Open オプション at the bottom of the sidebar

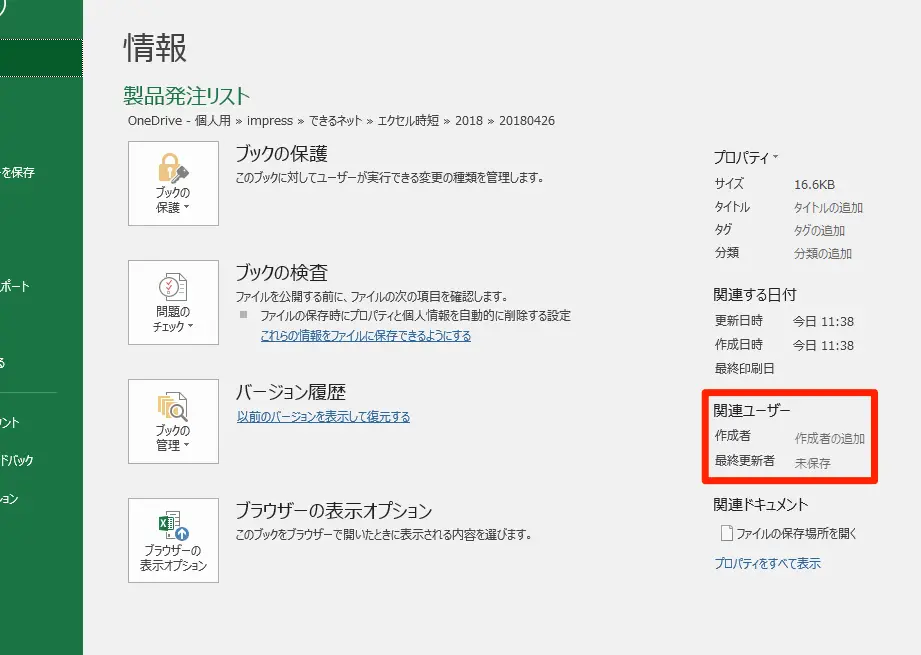[10, 499]
